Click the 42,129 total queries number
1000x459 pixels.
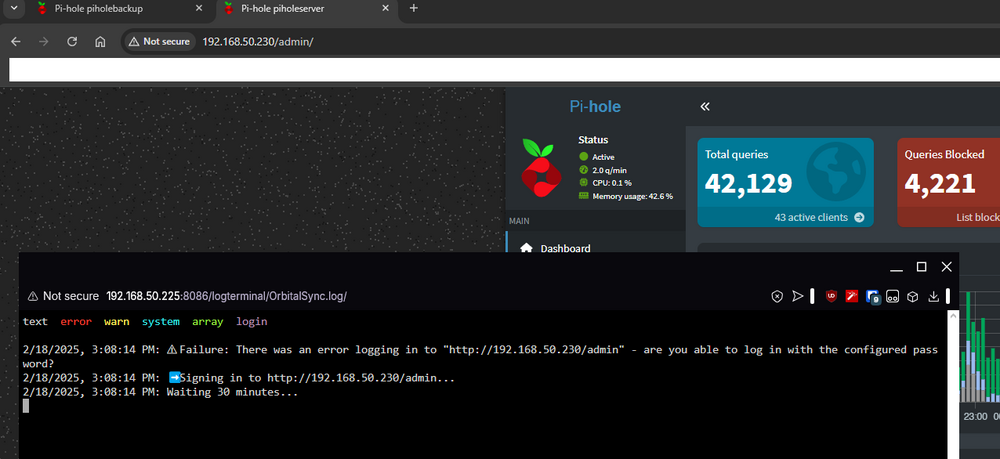pos(748,183)
